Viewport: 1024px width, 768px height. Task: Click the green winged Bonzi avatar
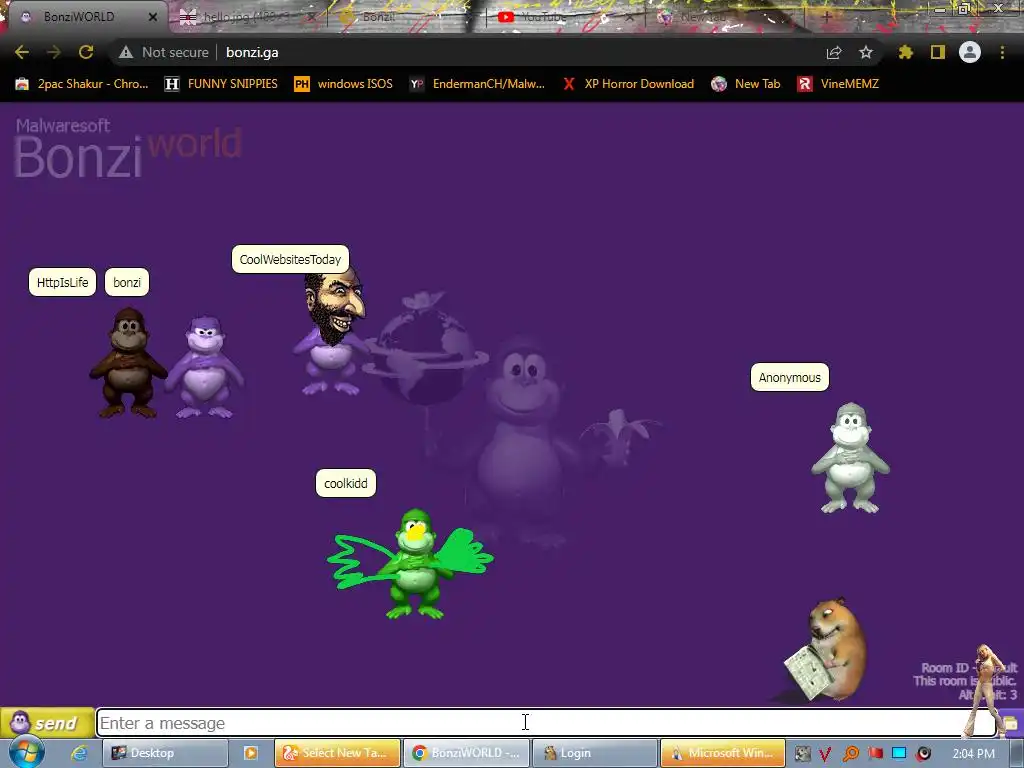click(411, 564)
